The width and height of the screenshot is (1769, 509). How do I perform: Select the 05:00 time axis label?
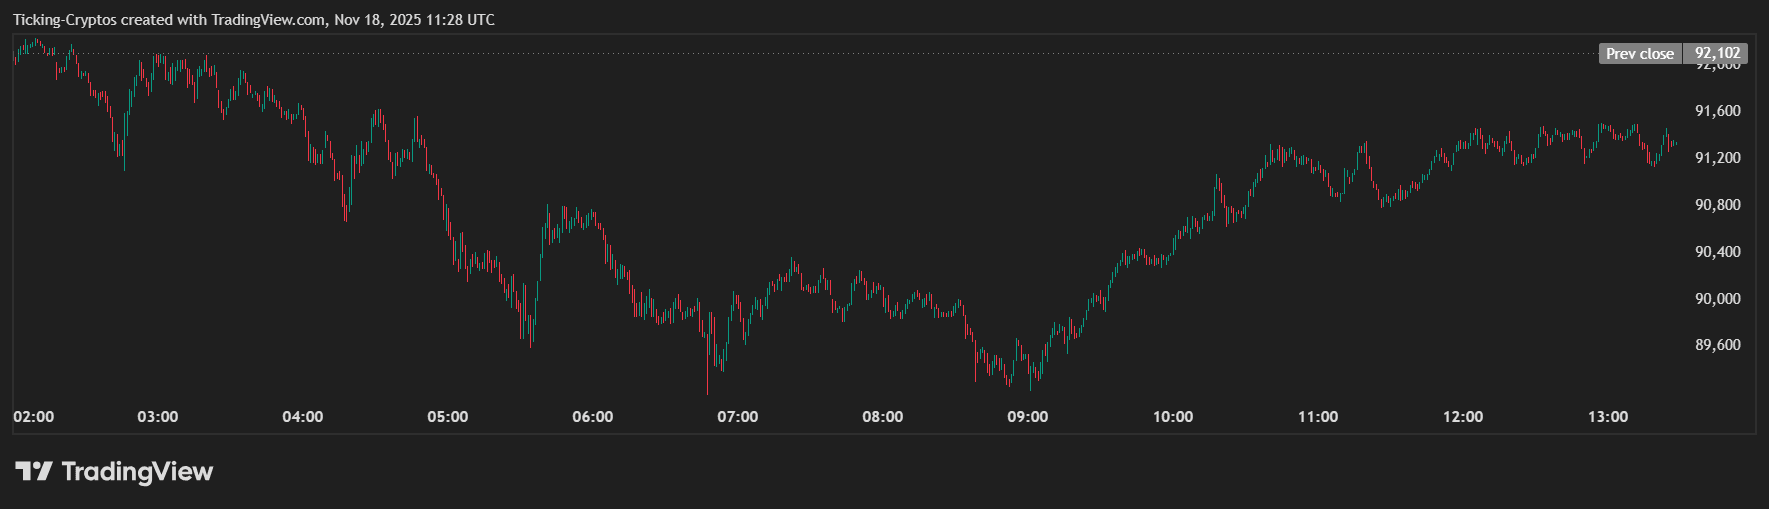click(448, 417)
